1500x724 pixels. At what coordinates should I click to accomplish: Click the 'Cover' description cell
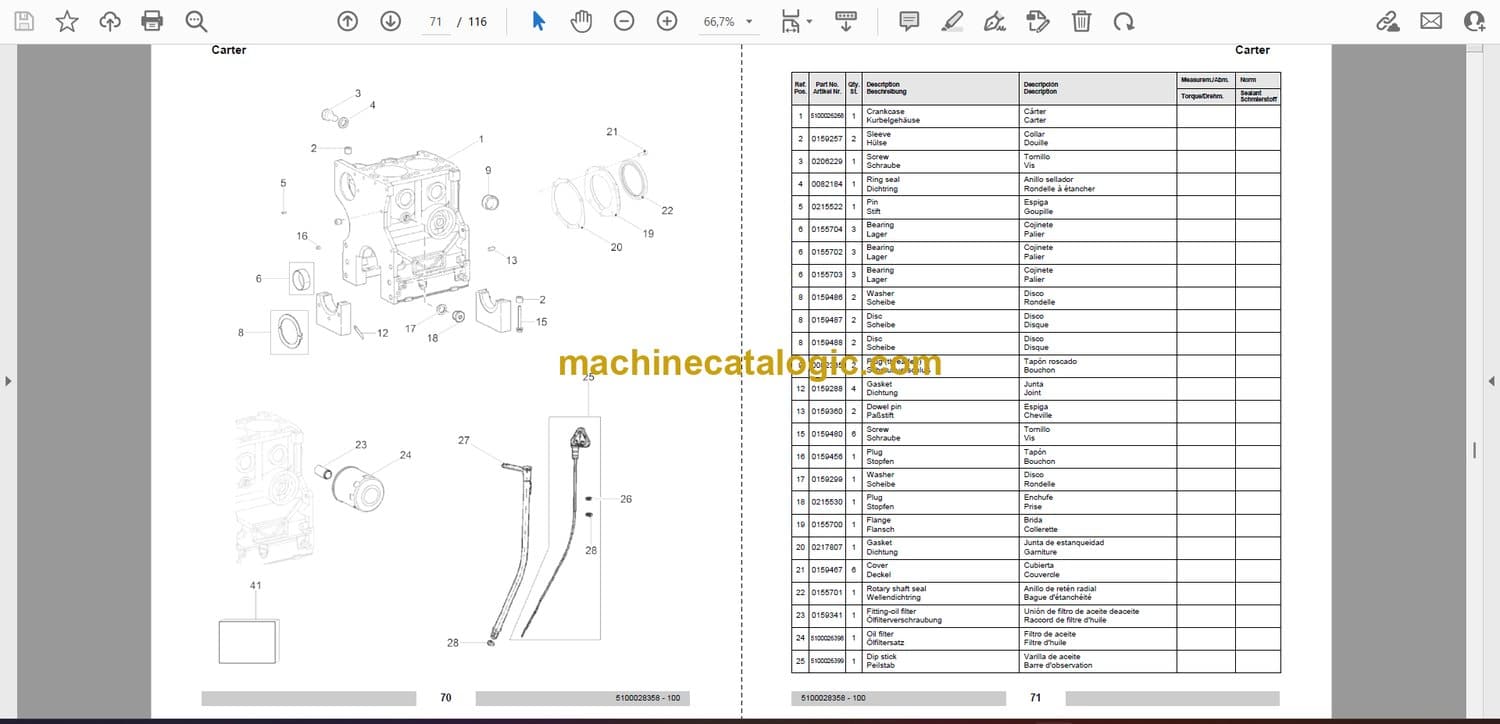coord(940,570)
